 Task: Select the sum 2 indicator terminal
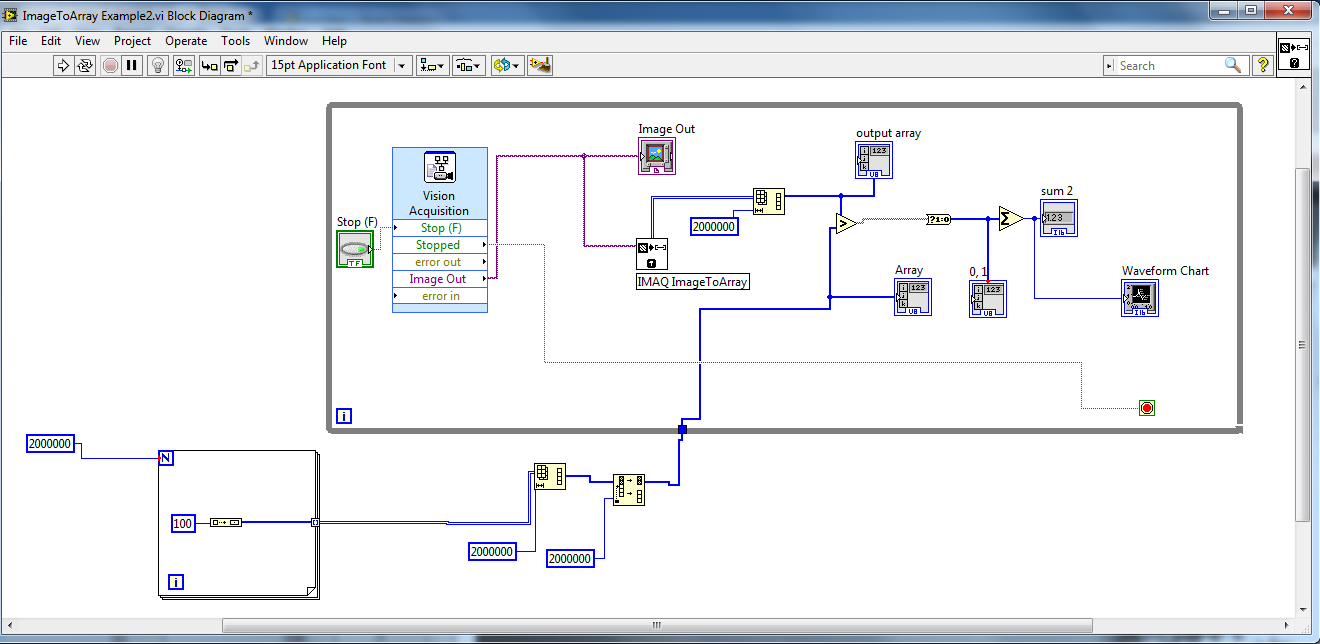1059,218
